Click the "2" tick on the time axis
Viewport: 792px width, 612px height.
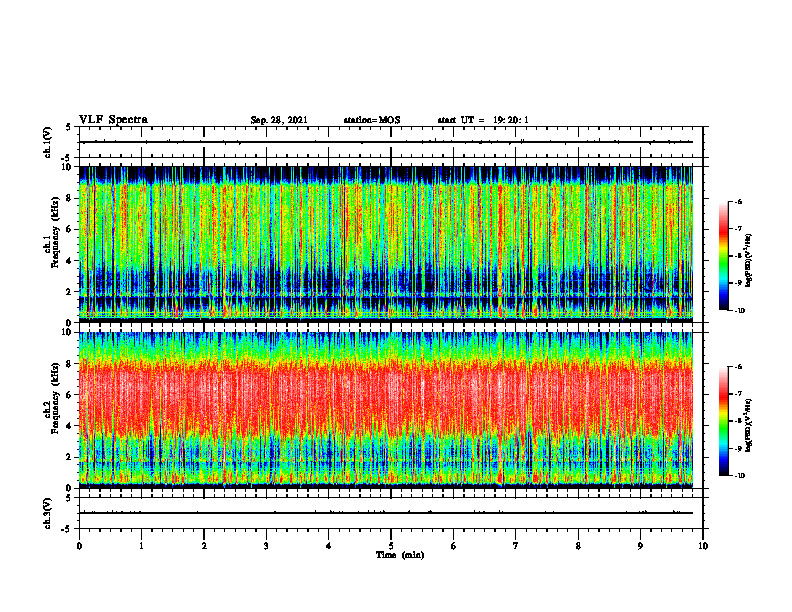tap(204, 546)
